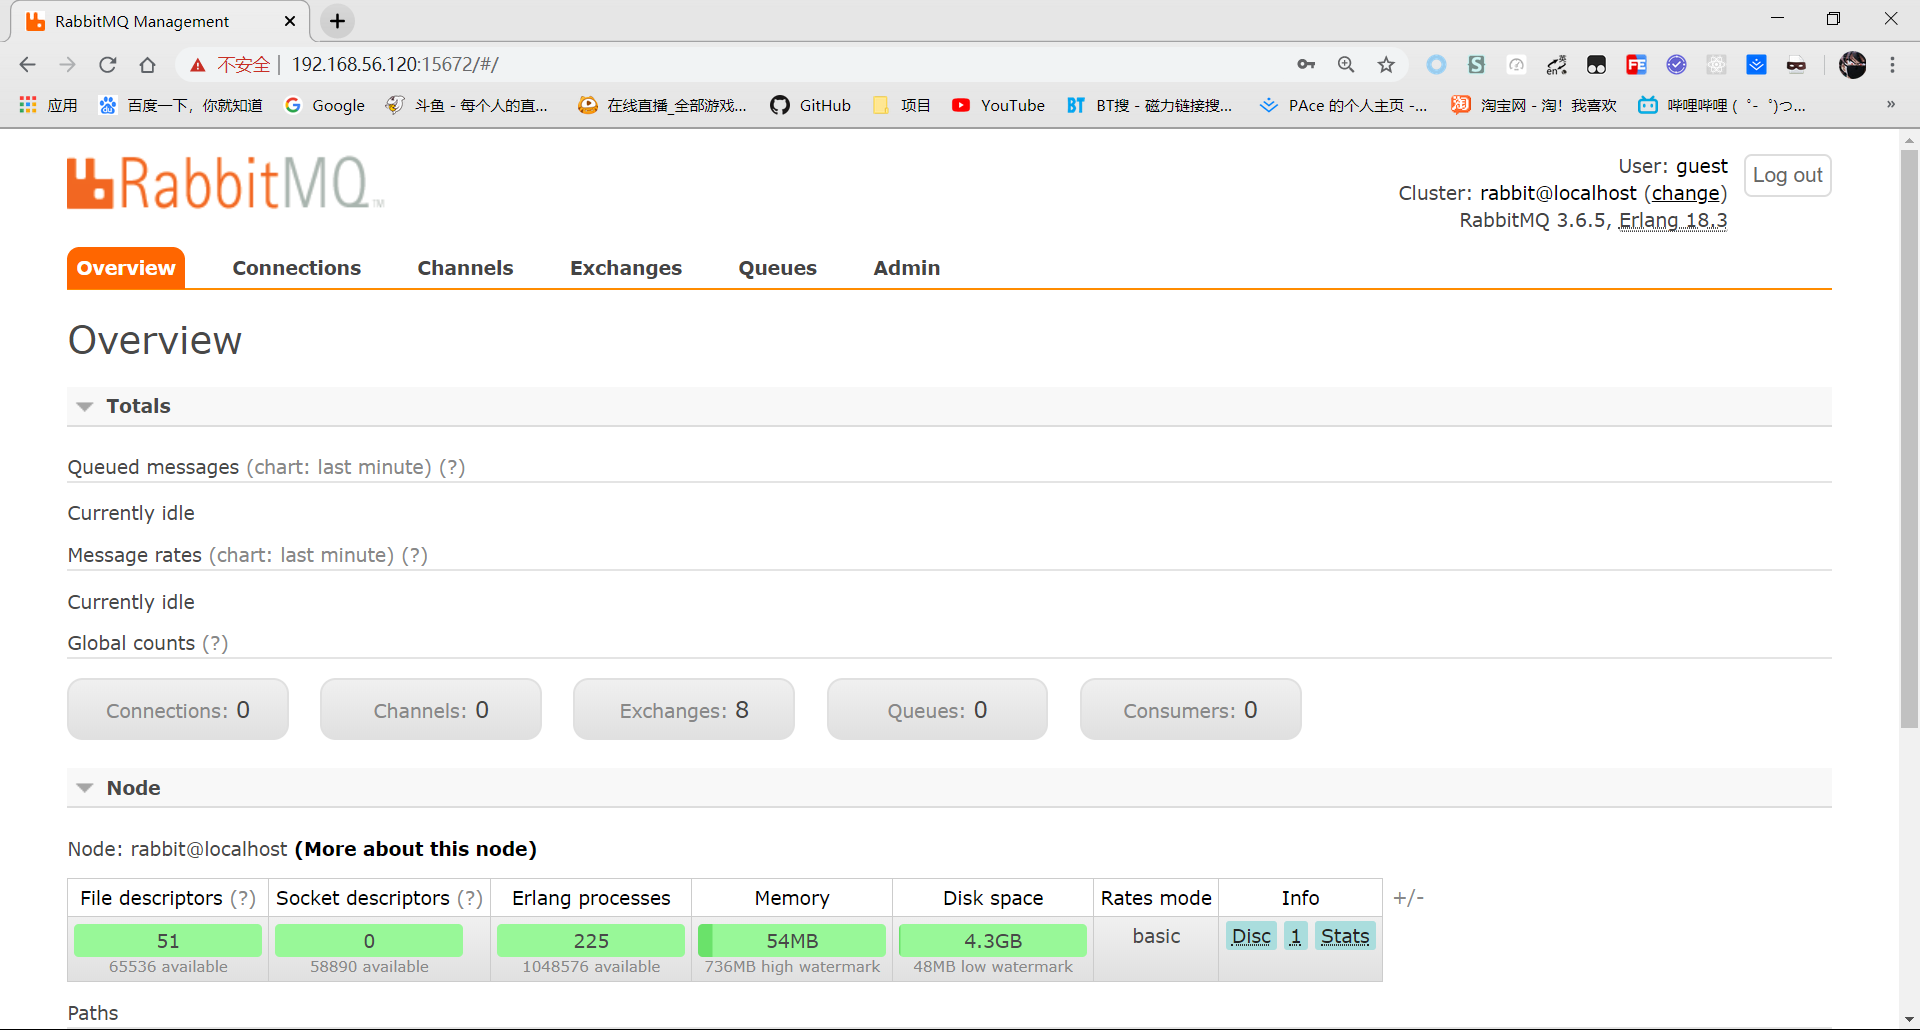This screenshot has width=1920, height=1030.
Task: Reload the RabbitMQ page
Action: [x=108, y=65]
